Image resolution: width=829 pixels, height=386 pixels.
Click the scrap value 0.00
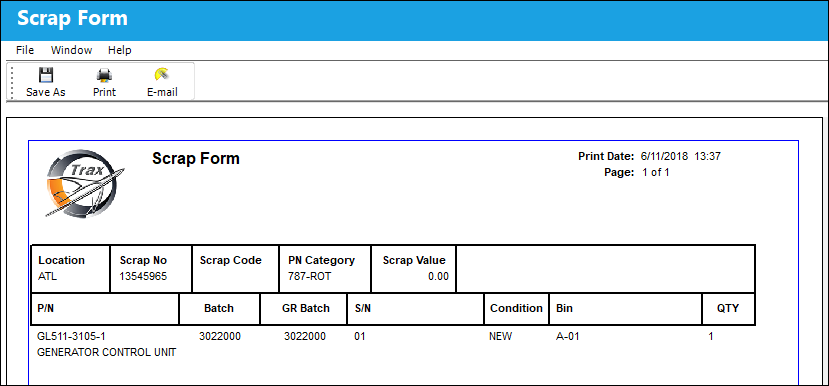coord(438,276)
